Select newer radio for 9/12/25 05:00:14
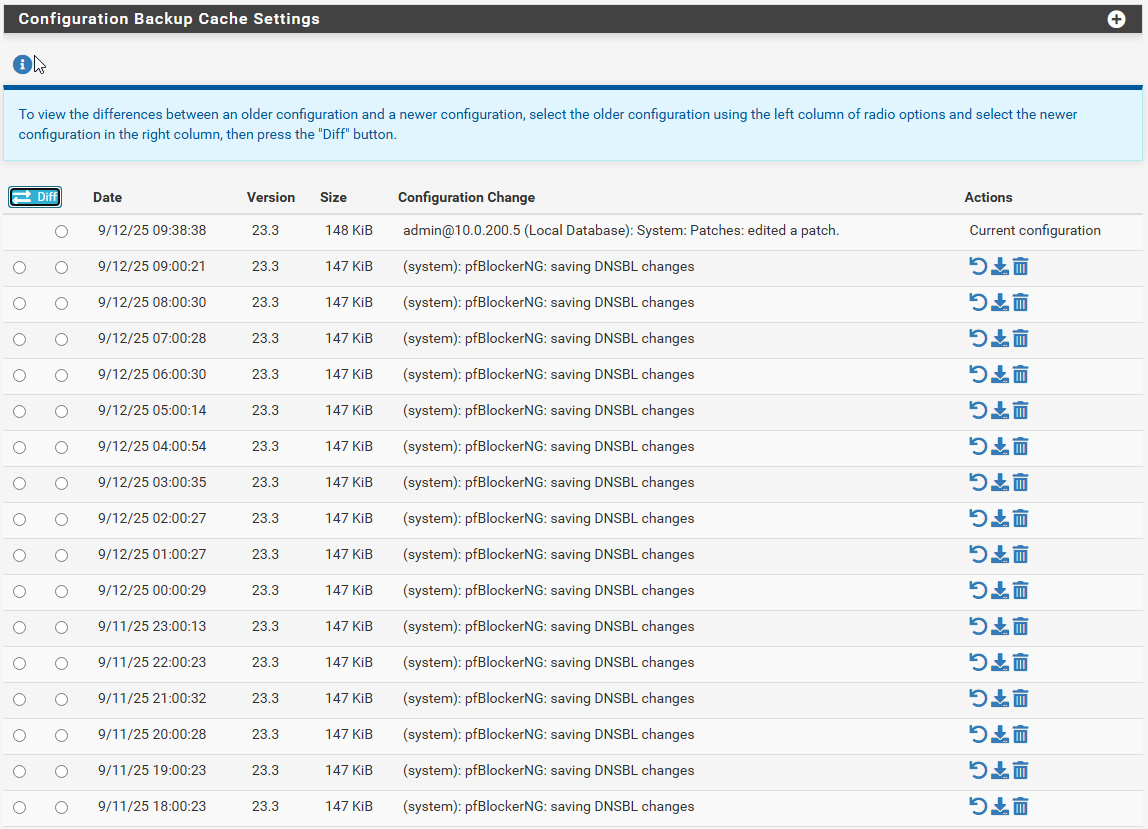The height and width of the screenshot is (829, 1148). coord(62,412)
